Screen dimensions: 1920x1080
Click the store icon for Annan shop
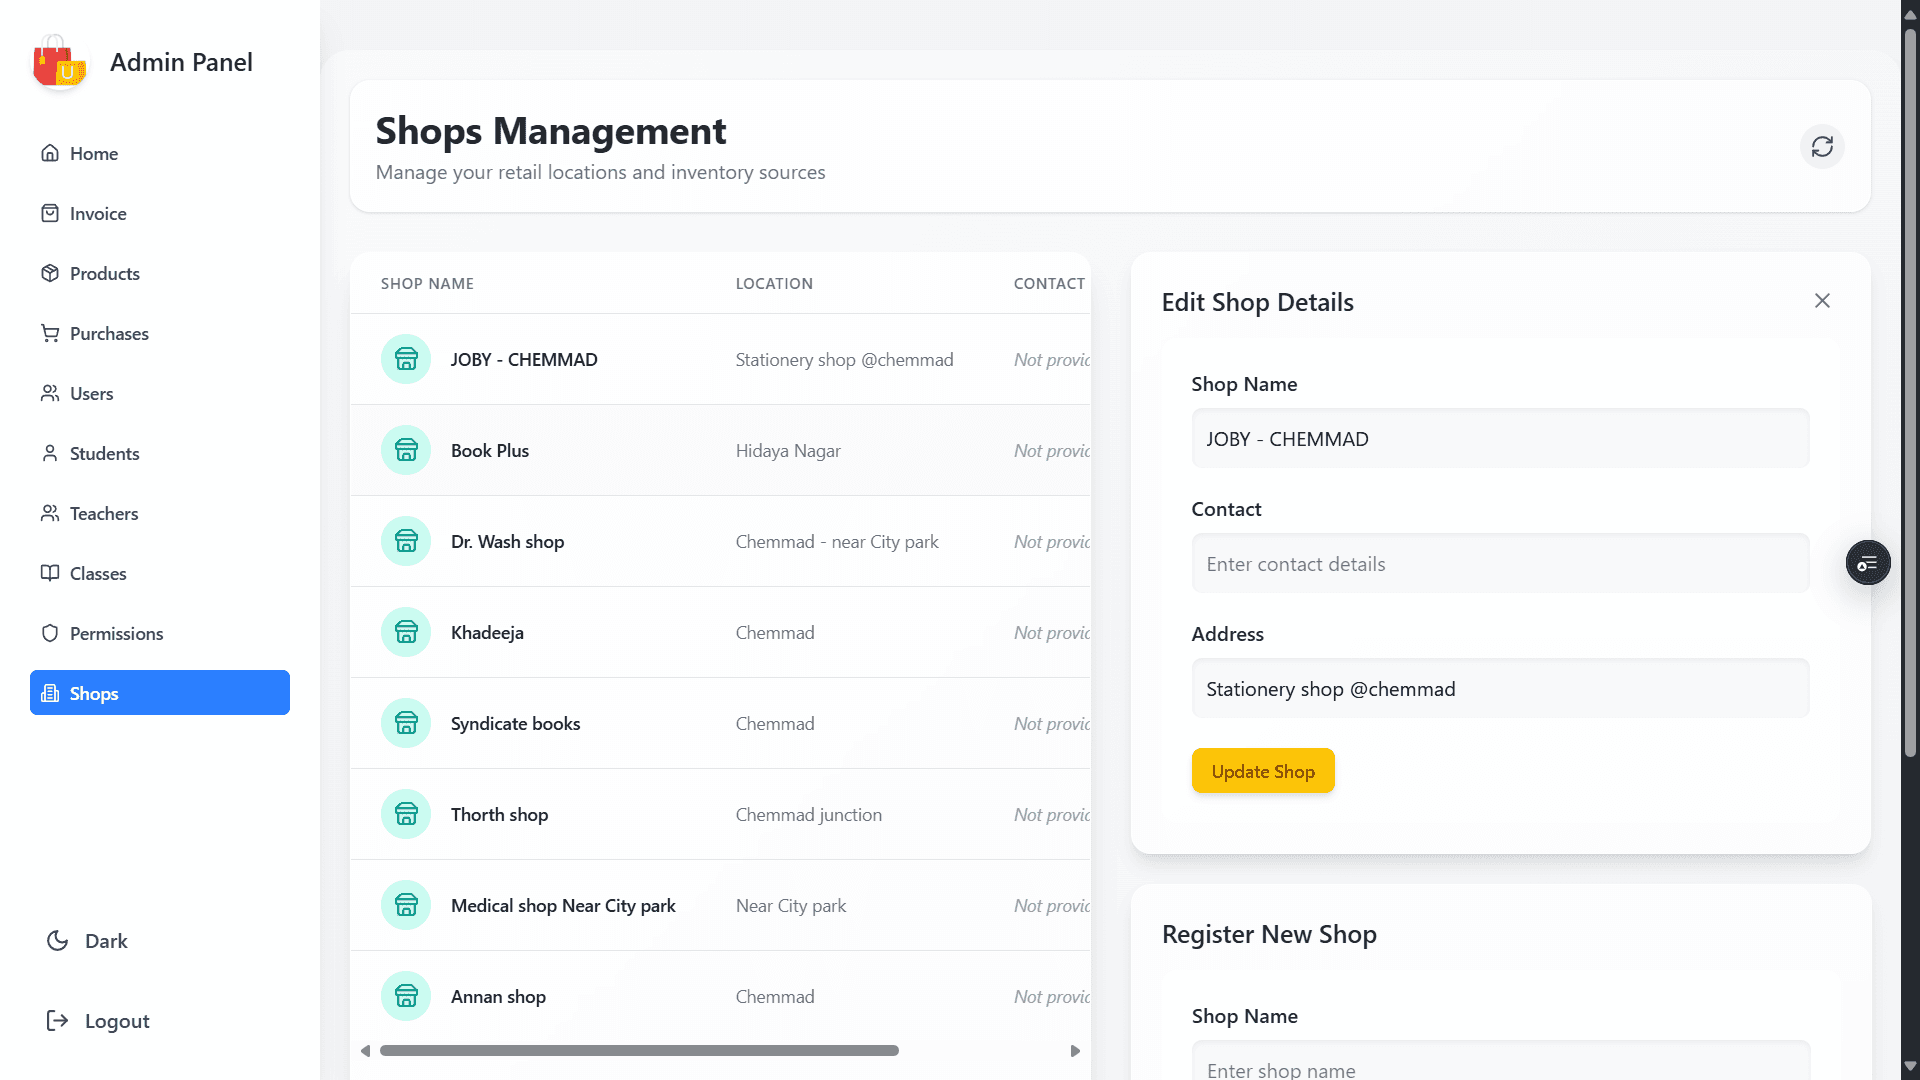(x=406, y=996)
